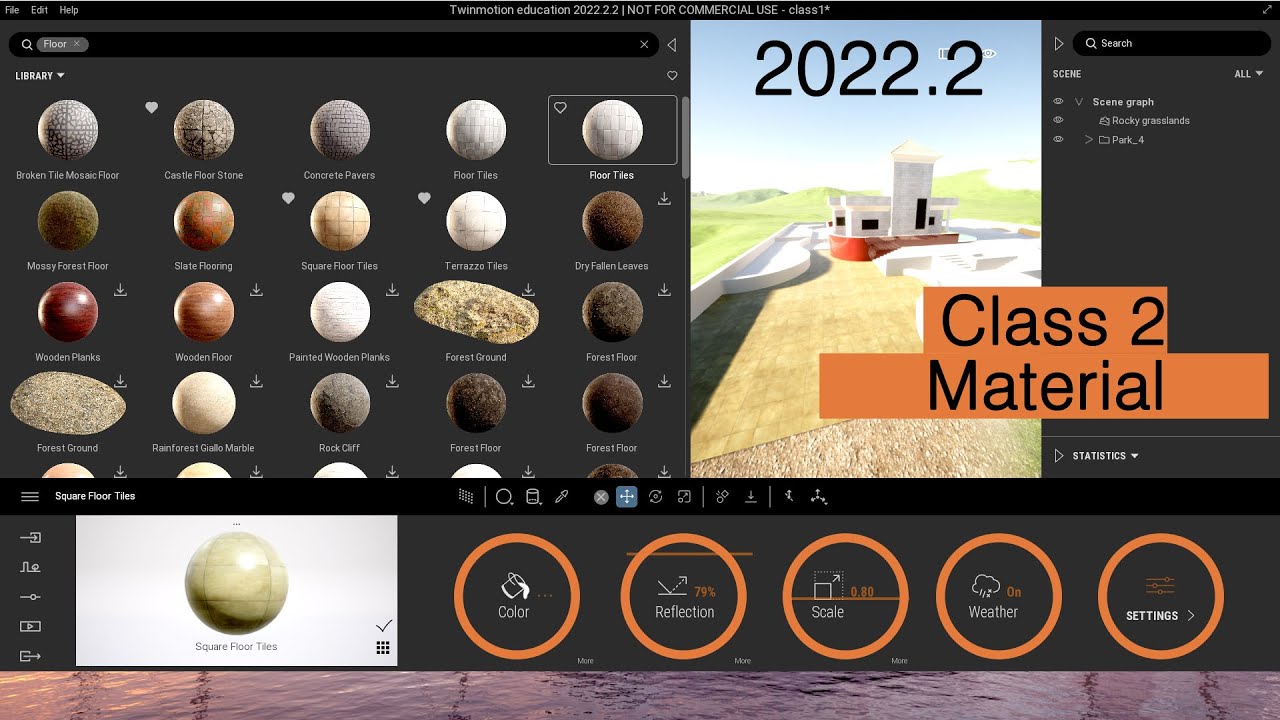This screenshot has width=1280, height=720.
Task: Download the Painted Wooden Planks material
Action: click(392, 290)
